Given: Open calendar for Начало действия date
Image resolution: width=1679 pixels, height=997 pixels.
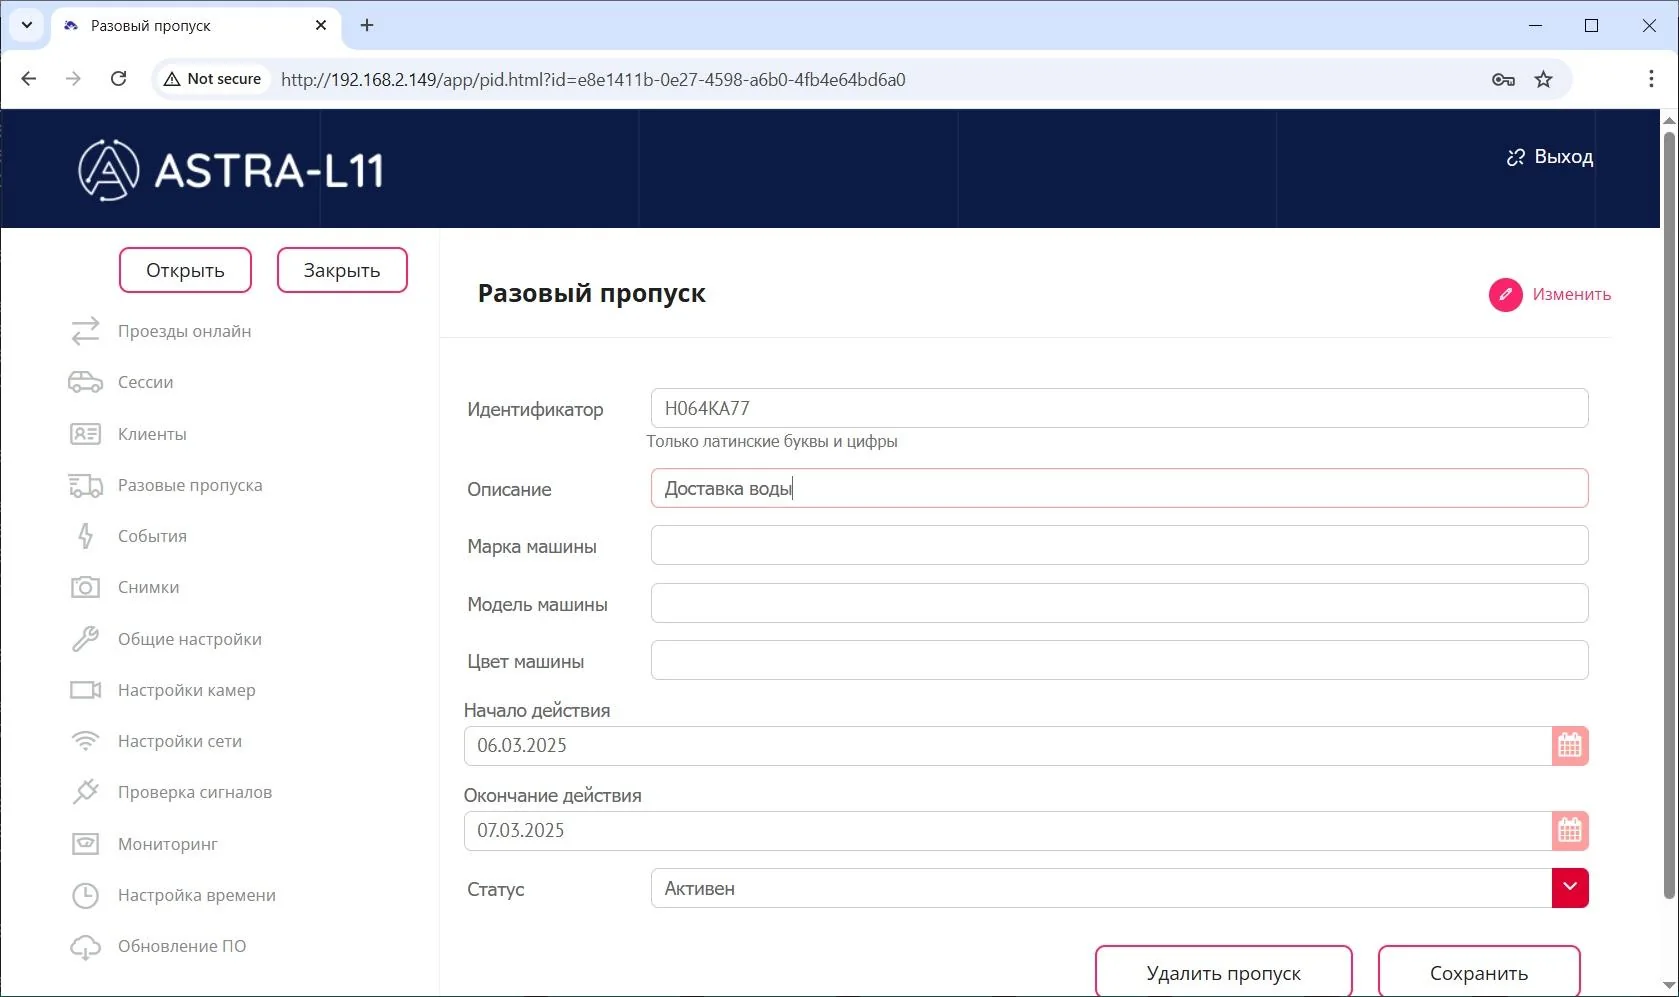Looking at the screenshot, I should [1570, 746].
